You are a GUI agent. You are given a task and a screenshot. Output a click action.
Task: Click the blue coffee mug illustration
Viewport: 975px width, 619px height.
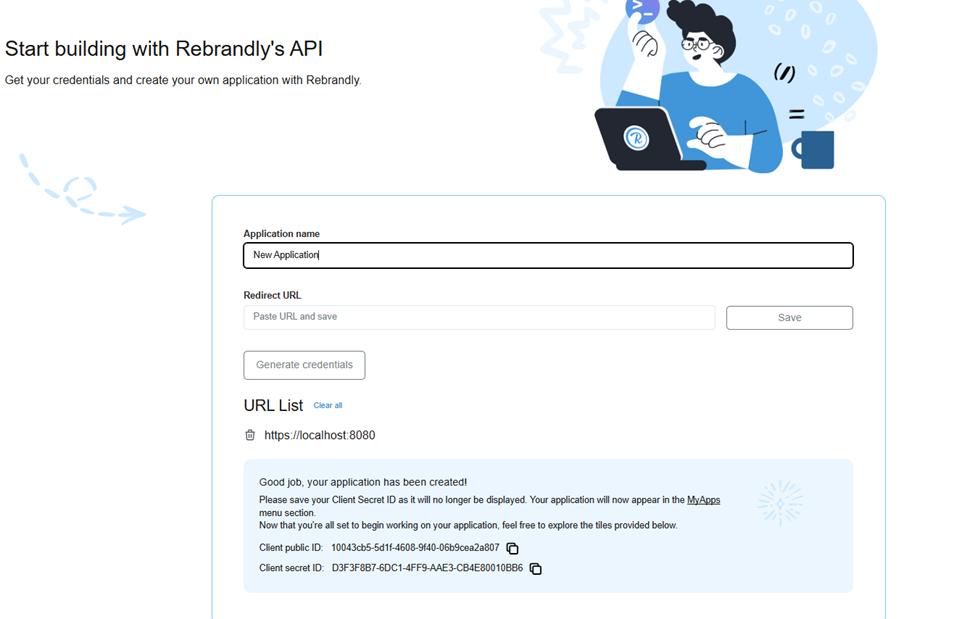[x=815, y=149]
